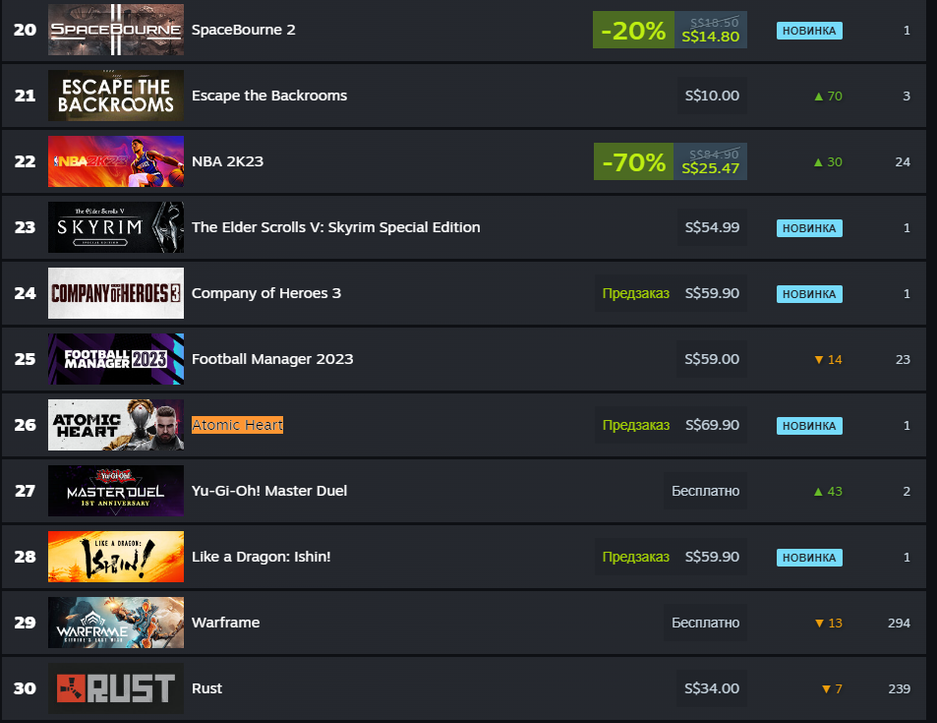Viewport: 937px width, 723px height.
Task: Open the highlighted Atomic Heart title link
Action: [x=238, y=425]
